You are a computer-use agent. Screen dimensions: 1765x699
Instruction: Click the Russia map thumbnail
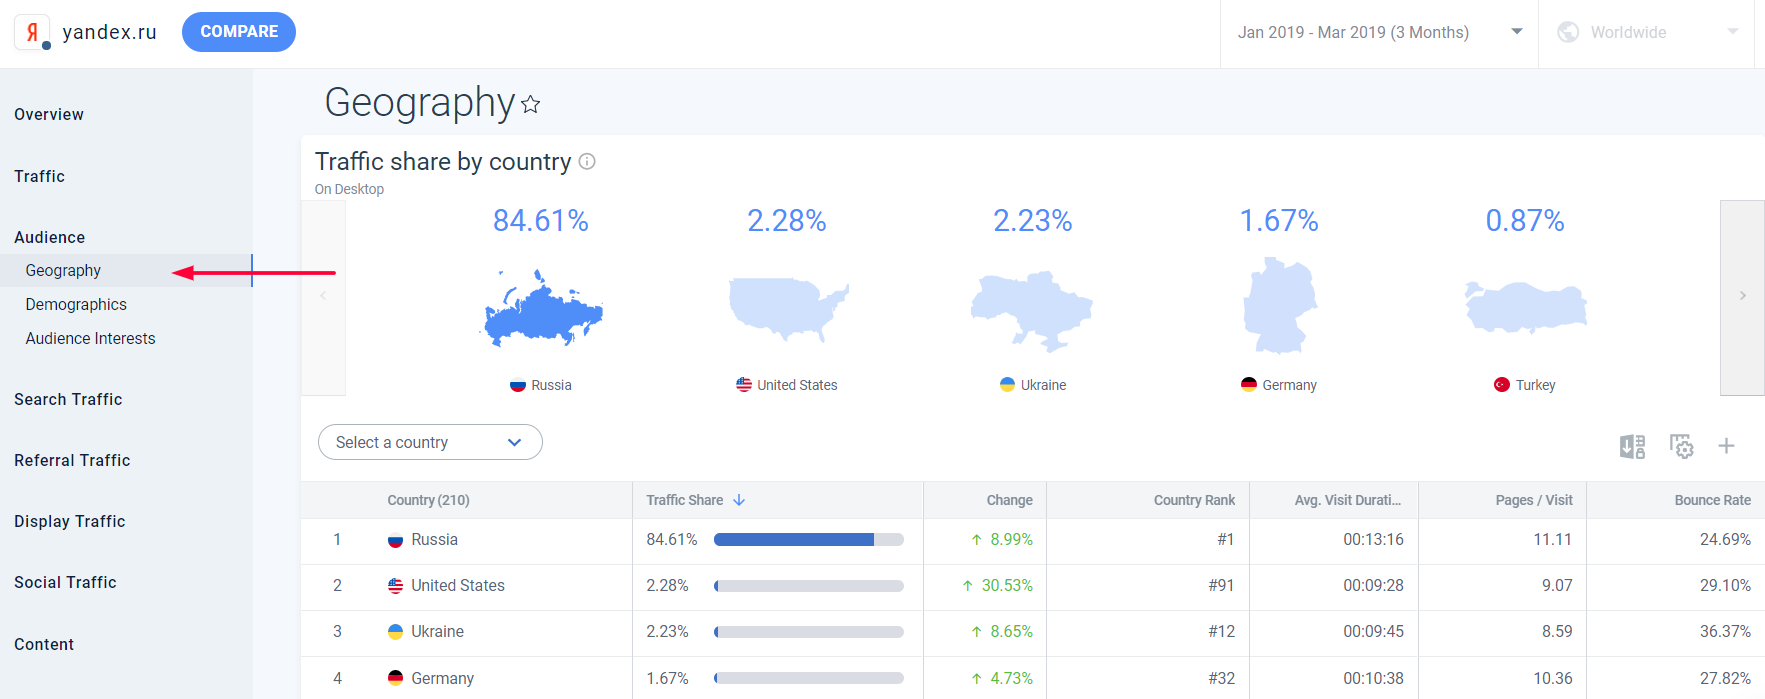click(x=543, y=308)
